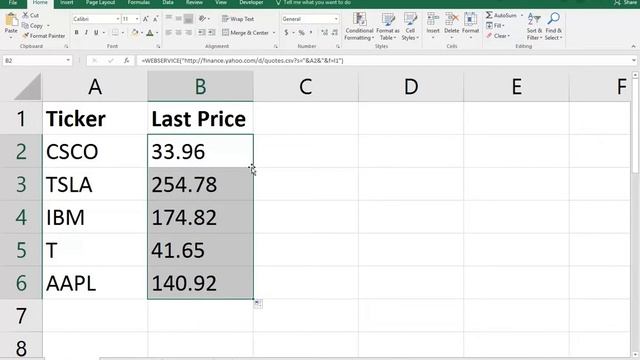Align text left
This screenshot has width=640, height=360.
(169, 33)
